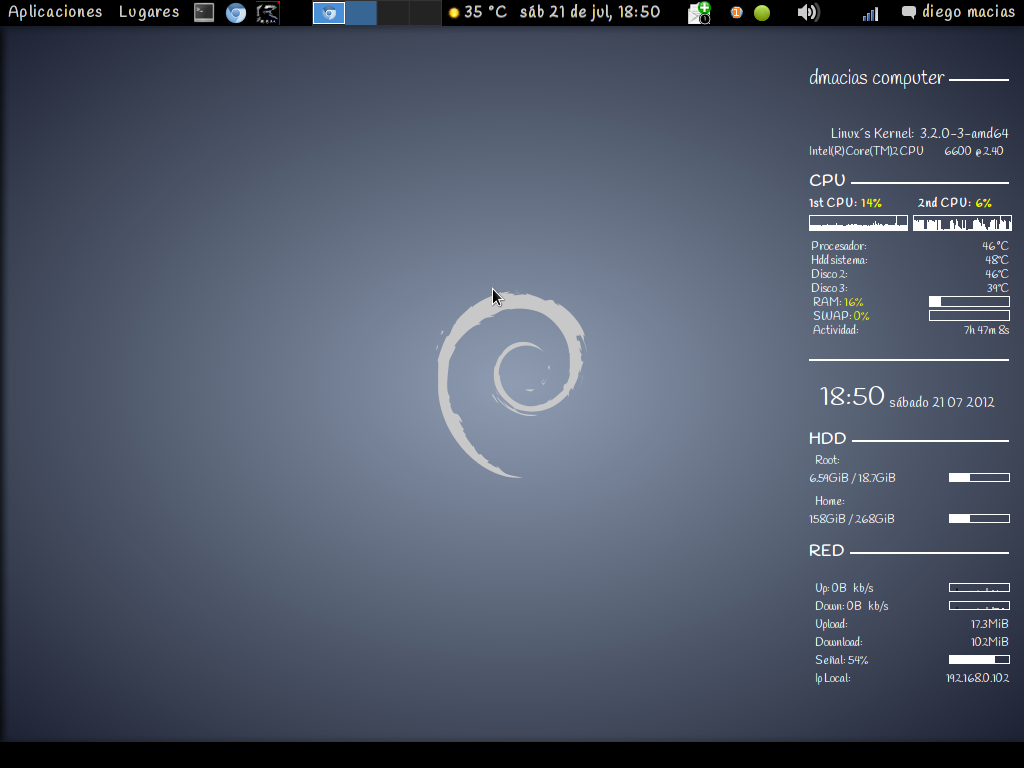Click the Down speed graph box

pyautogui.click(x=979, y=606)
